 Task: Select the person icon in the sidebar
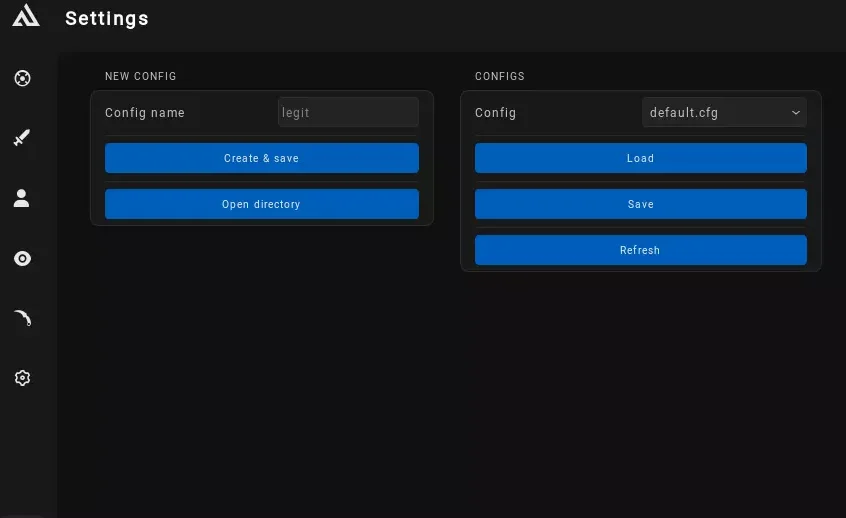[22, 198]
